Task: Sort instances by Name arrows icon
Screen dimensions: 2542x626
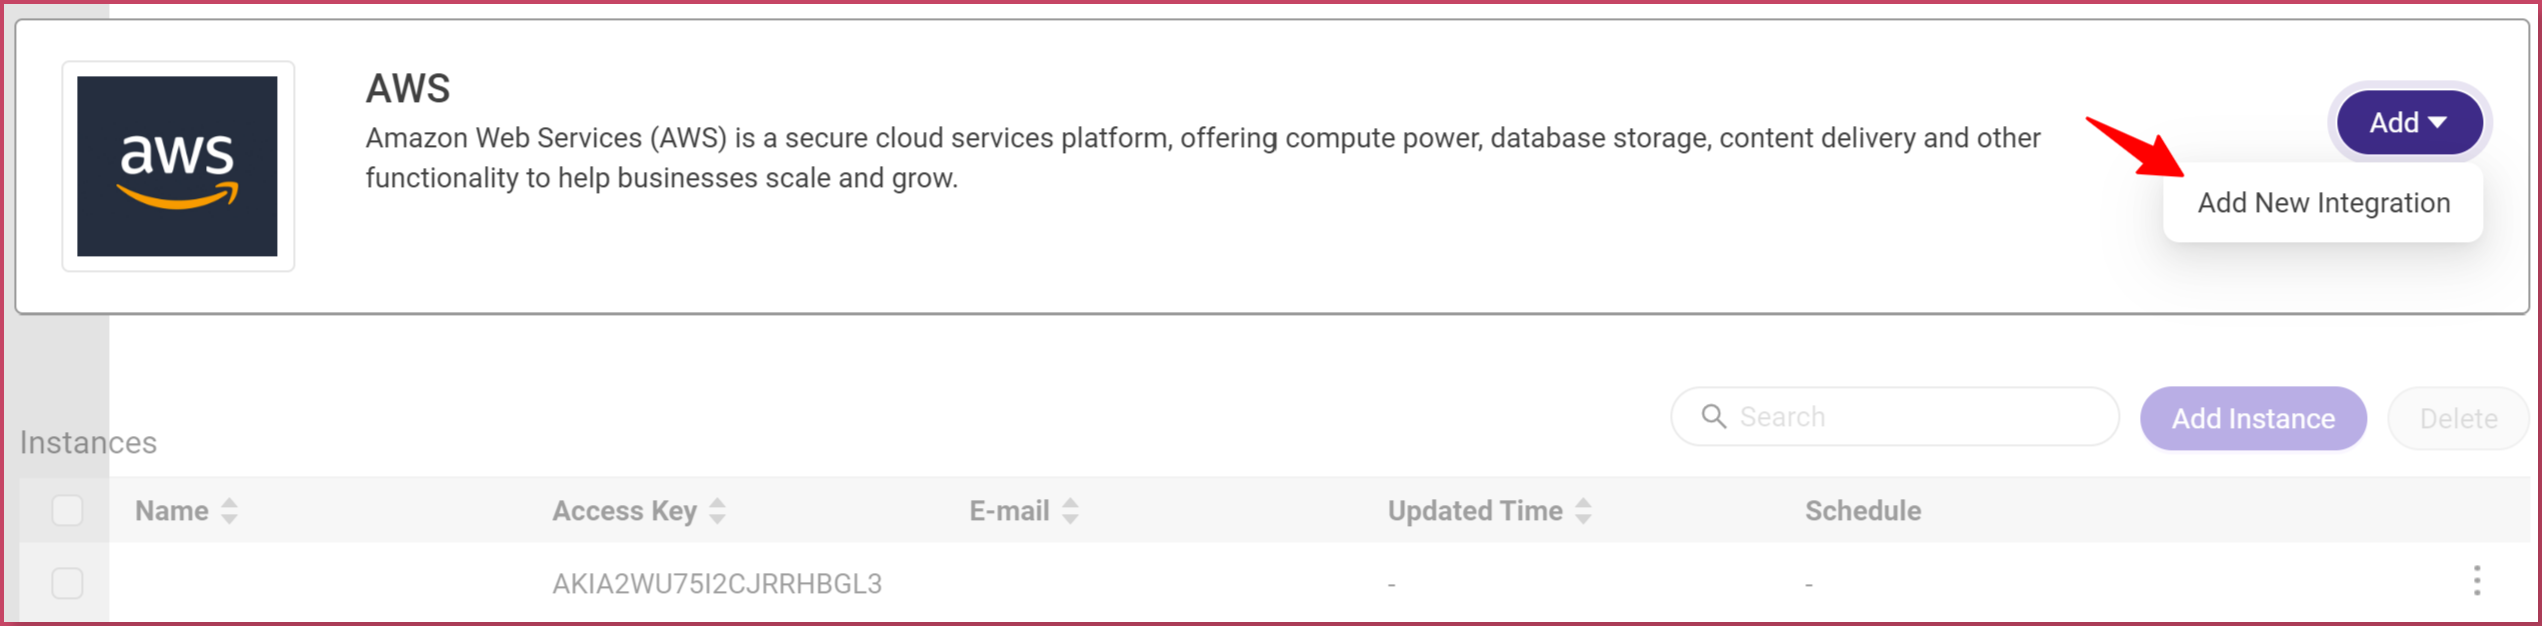Action: (230, 511)
